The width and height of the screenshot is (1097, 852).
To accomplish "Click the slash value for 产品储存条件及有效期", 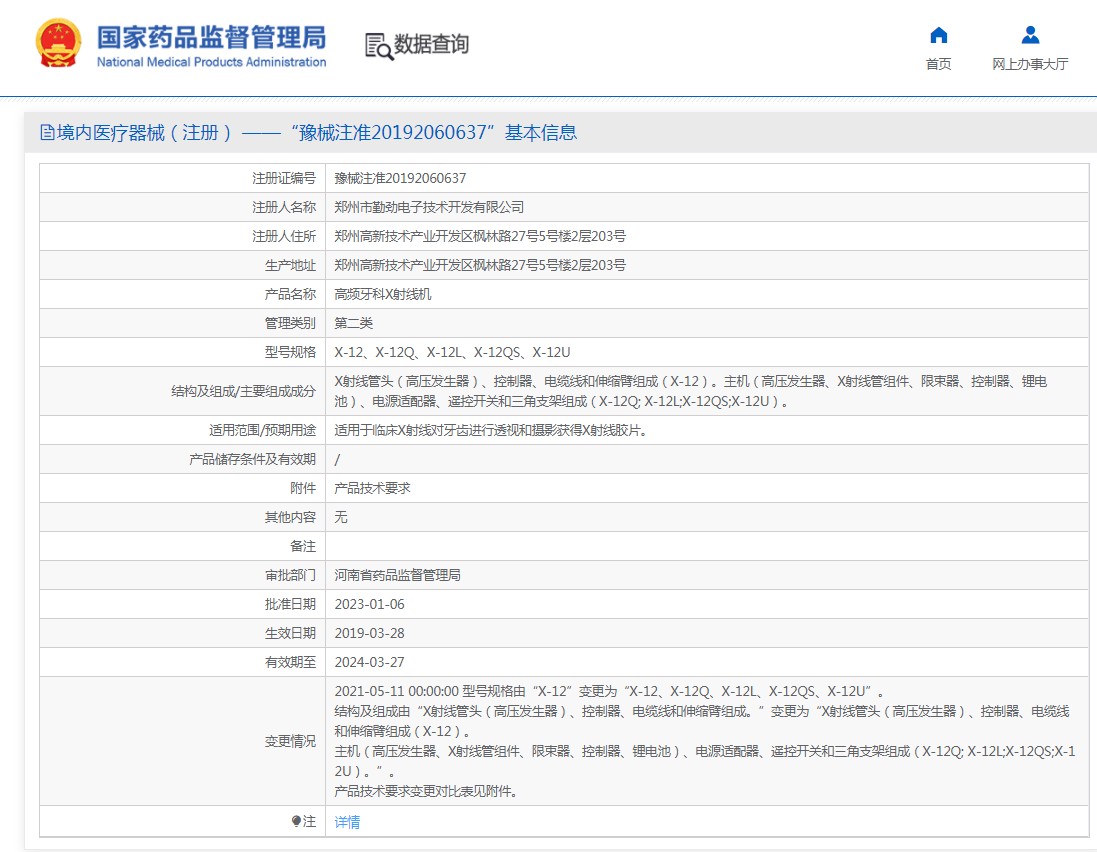I will 337,460.
